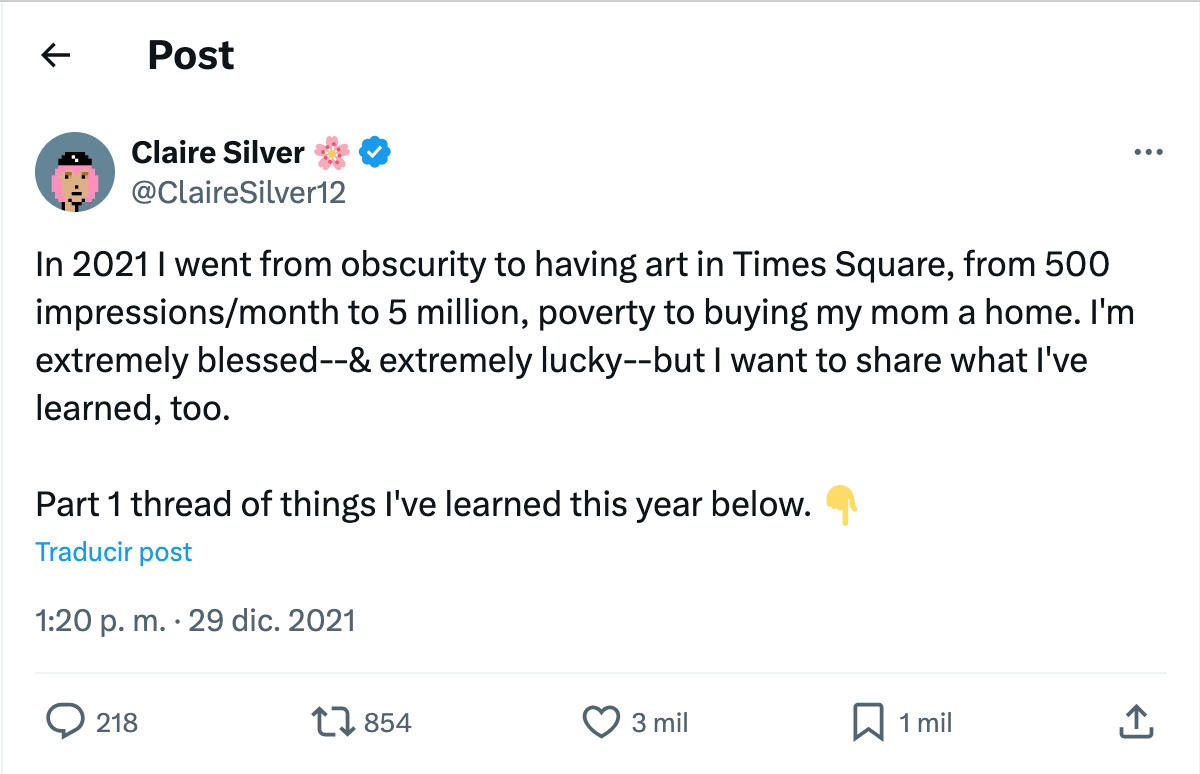Reply using the speech bubble icon
Viewport: 1200px width, 774px height.
pyautogui.click(x=66, y=722)
